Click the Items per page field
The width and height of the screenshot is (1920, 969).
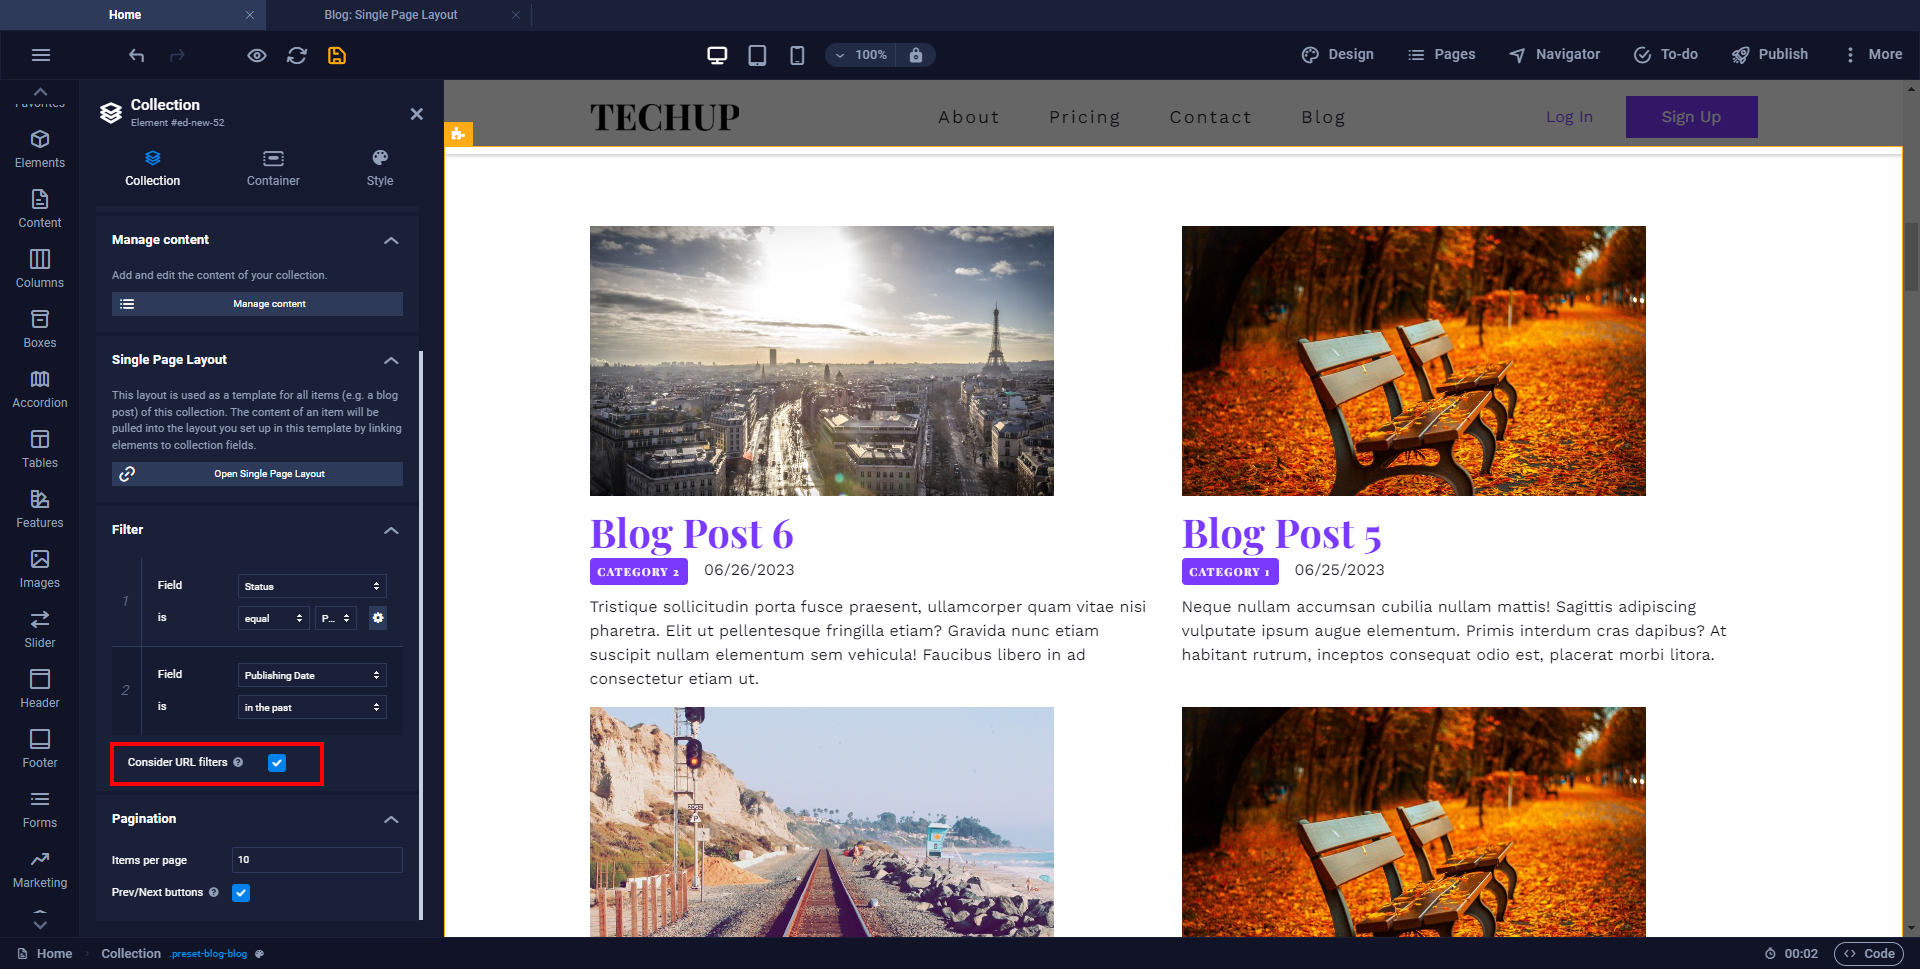(x=317, y=860)
